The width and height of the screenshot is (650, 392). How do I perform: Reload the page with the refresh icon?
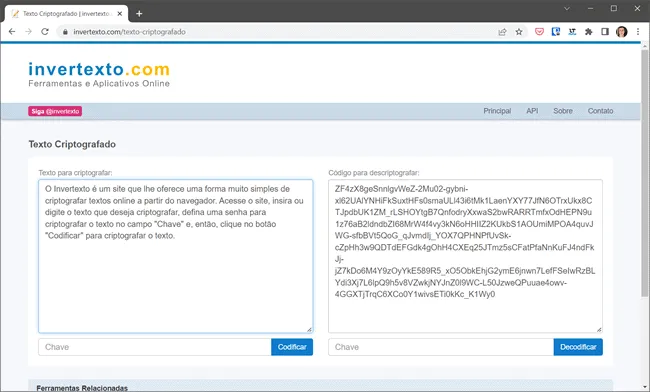(x=45, y=32)
